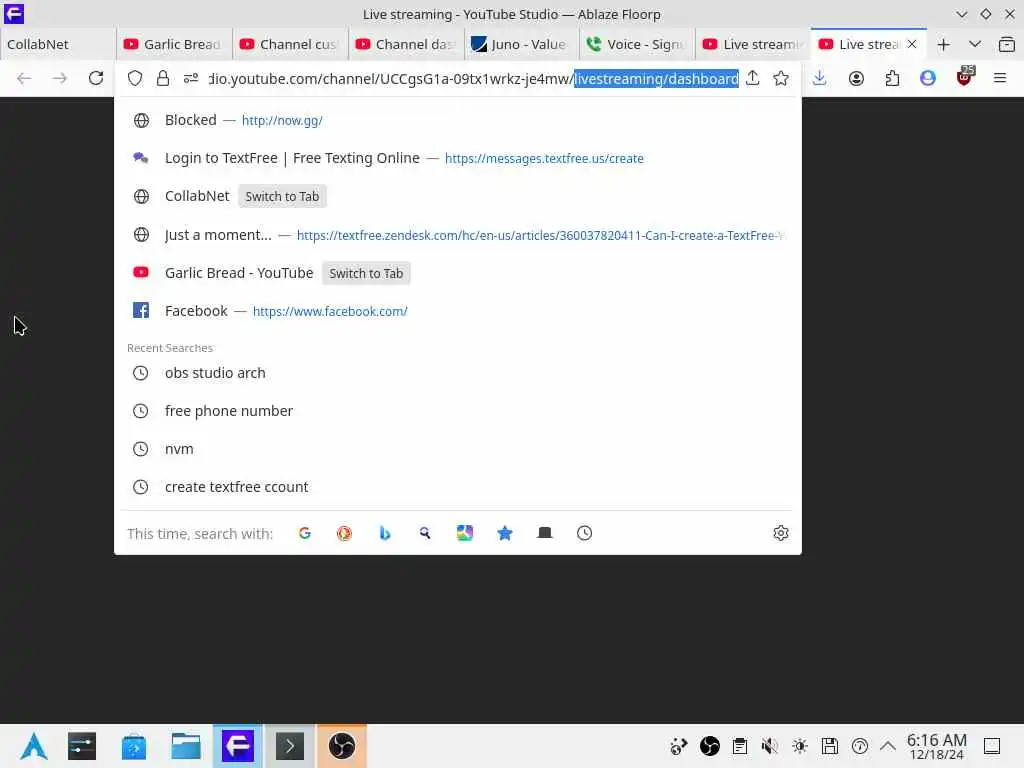
Task: Expand the list all tabs chevron
Action: point(974,44)
